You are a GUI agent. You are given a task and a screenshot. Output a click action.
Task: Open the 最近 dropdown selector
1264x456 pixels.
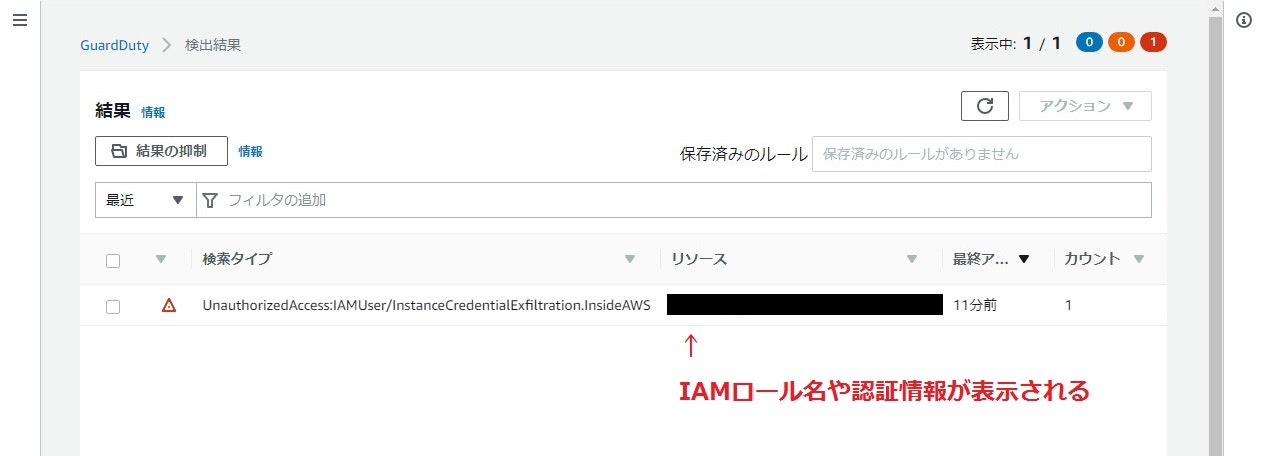pos(145,200)
